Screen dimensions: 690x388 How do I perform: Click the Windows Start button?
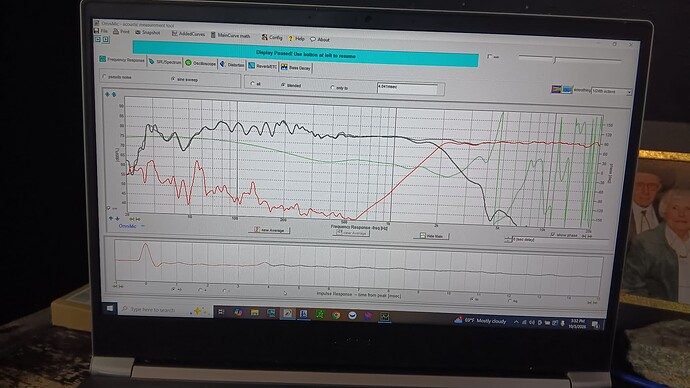tap(110, 308)
